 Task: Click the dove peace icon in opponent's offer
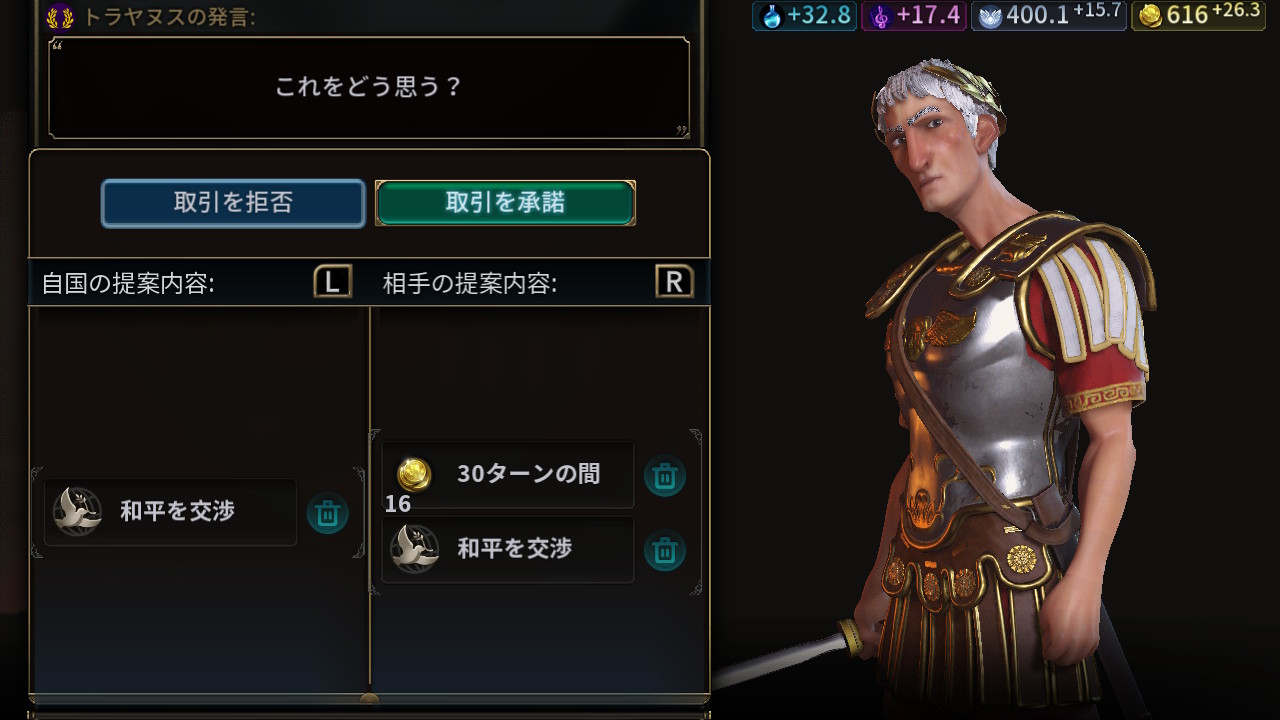[x=414, y=549]
